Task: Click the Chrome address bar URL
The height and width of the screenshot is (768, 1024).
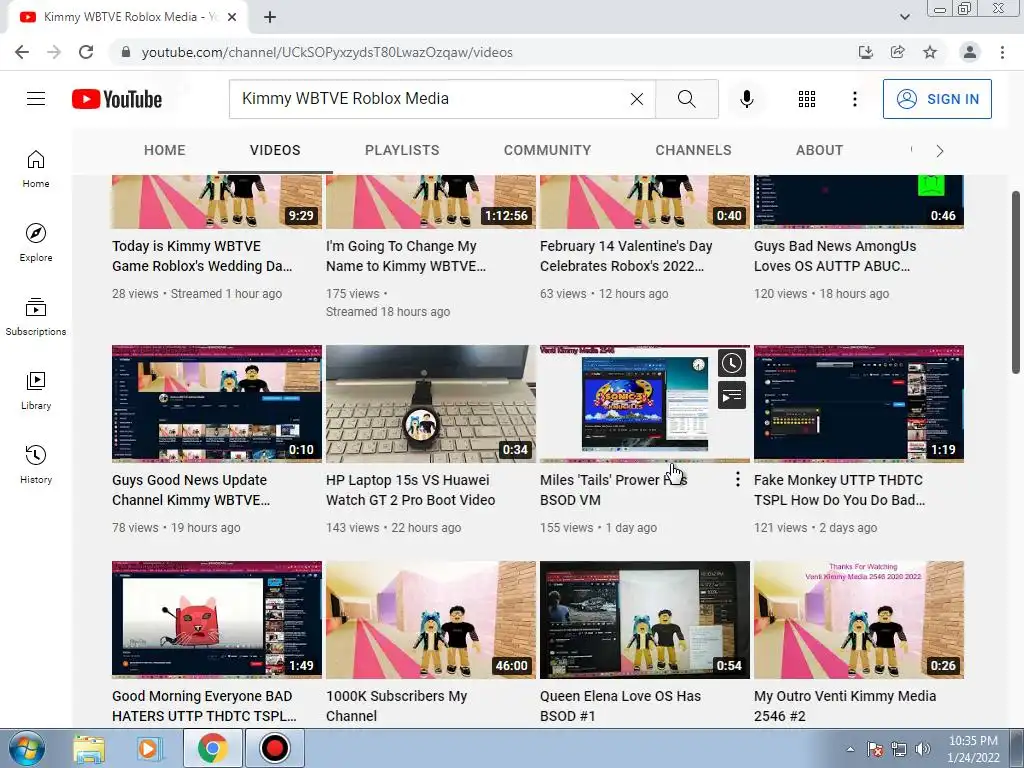Action: click(327, 52)
